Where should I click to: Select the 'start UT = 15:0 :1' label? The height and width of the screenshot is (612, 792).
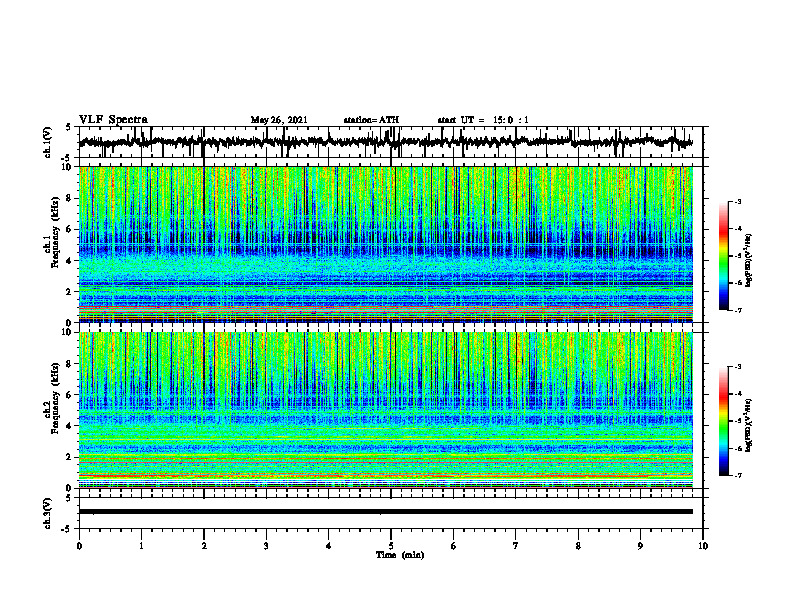coord(483,120)
